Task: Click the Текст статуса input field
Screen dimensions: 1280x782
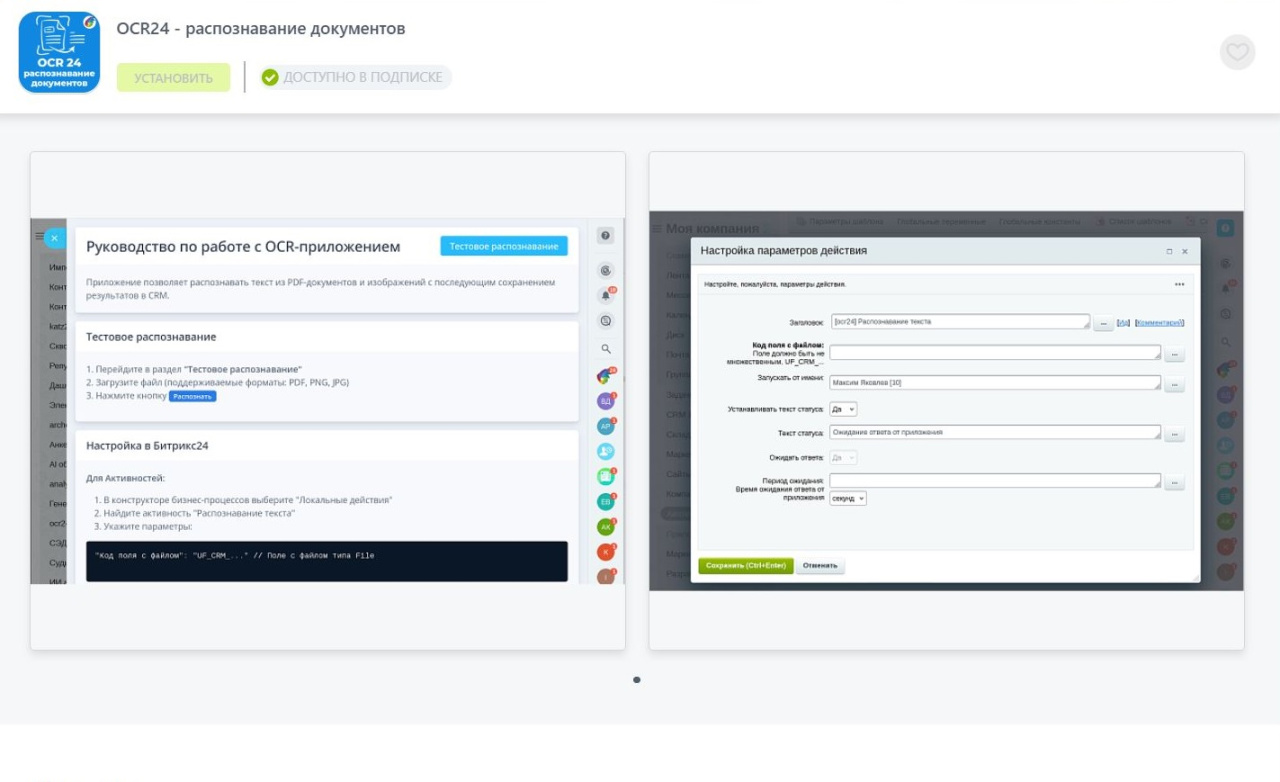Action: [995, 433]
